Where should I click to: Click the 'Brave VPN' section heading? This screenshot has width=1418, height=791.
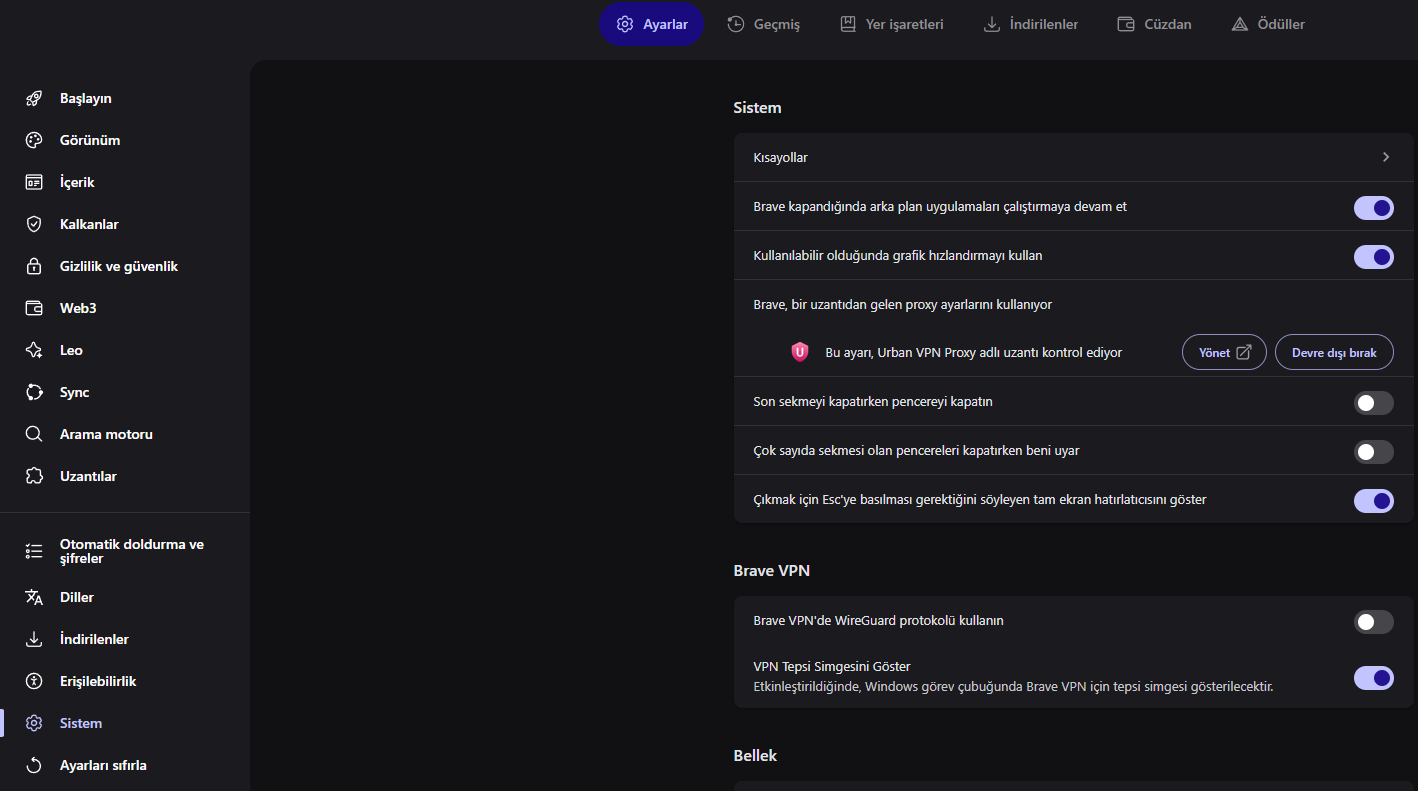(x=771, y=571)
